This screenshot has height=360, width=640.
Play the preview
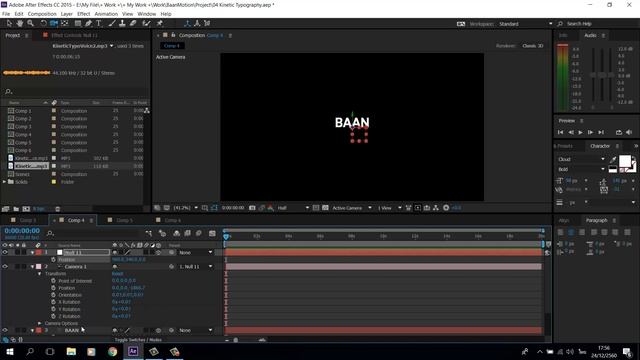[x=580, y=132]
